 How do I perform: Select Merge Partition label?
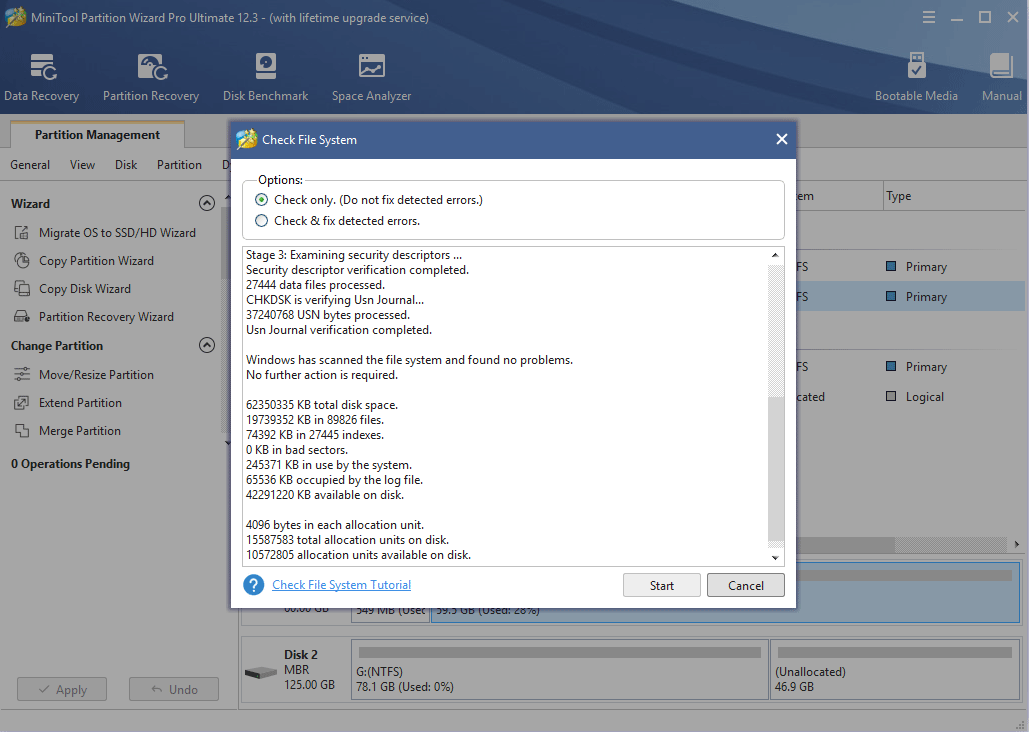[x=79, y=431]
